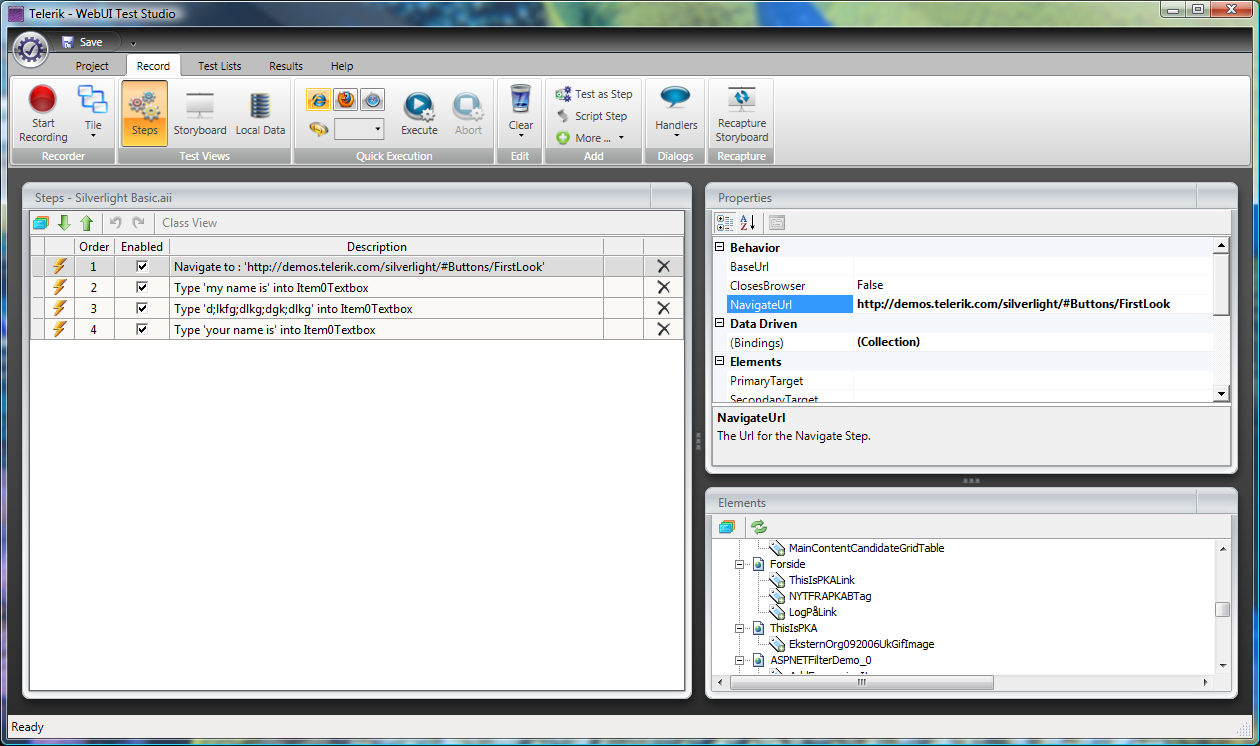Open the Tile windows dropdown
The image size is (1260, 746).
93,114
